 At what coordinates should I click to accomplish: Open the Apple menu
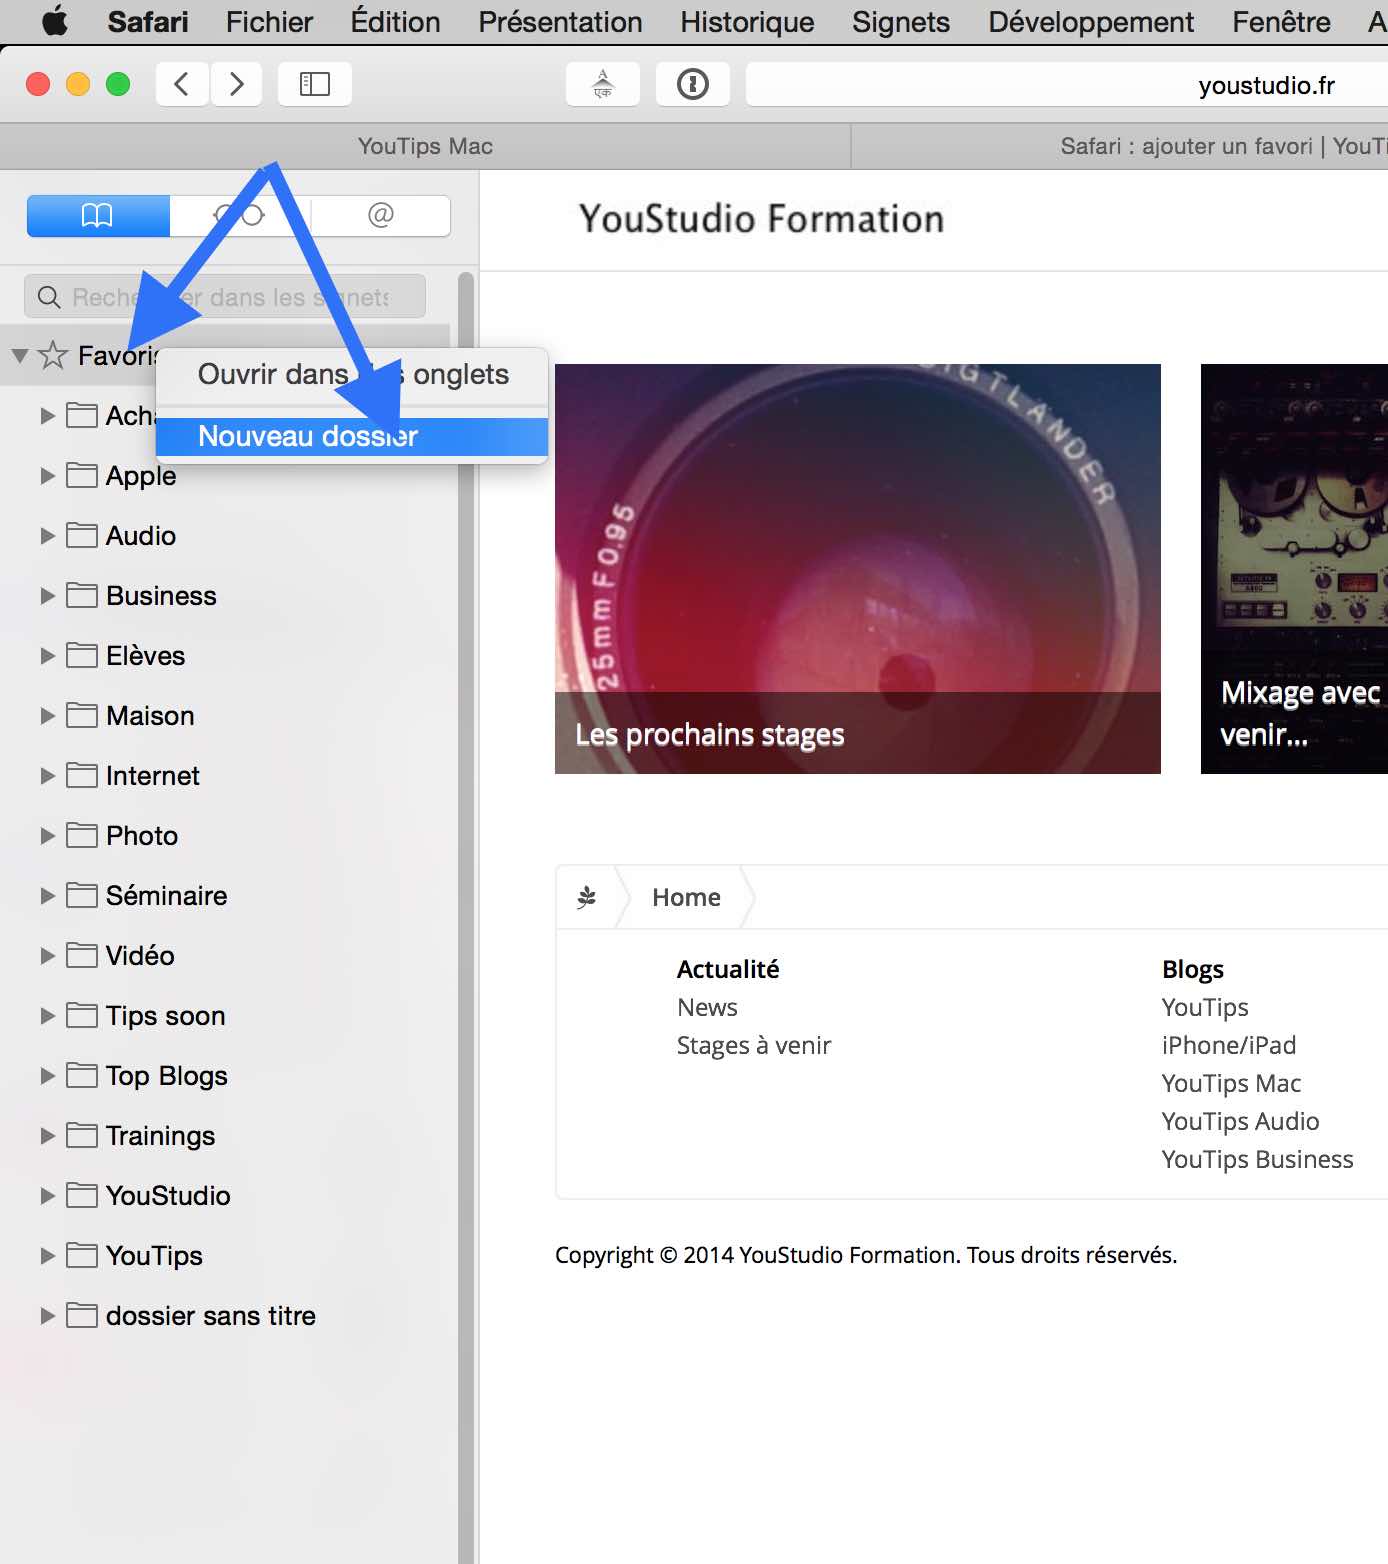click(x=55, y=21)
